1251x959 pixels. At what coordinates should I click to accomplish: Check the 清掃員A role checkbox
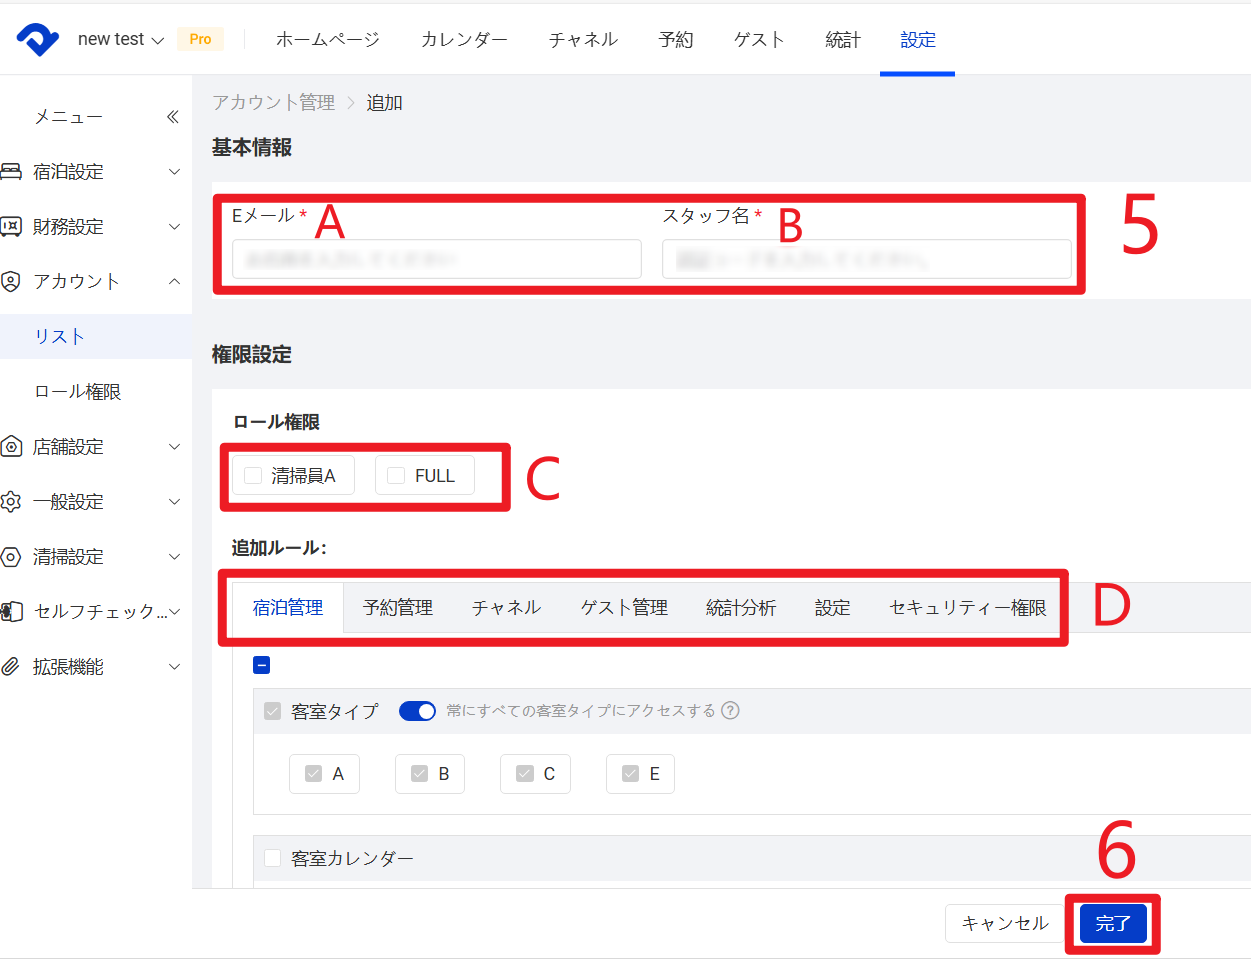pyautogui.click(x=254, y=476)
